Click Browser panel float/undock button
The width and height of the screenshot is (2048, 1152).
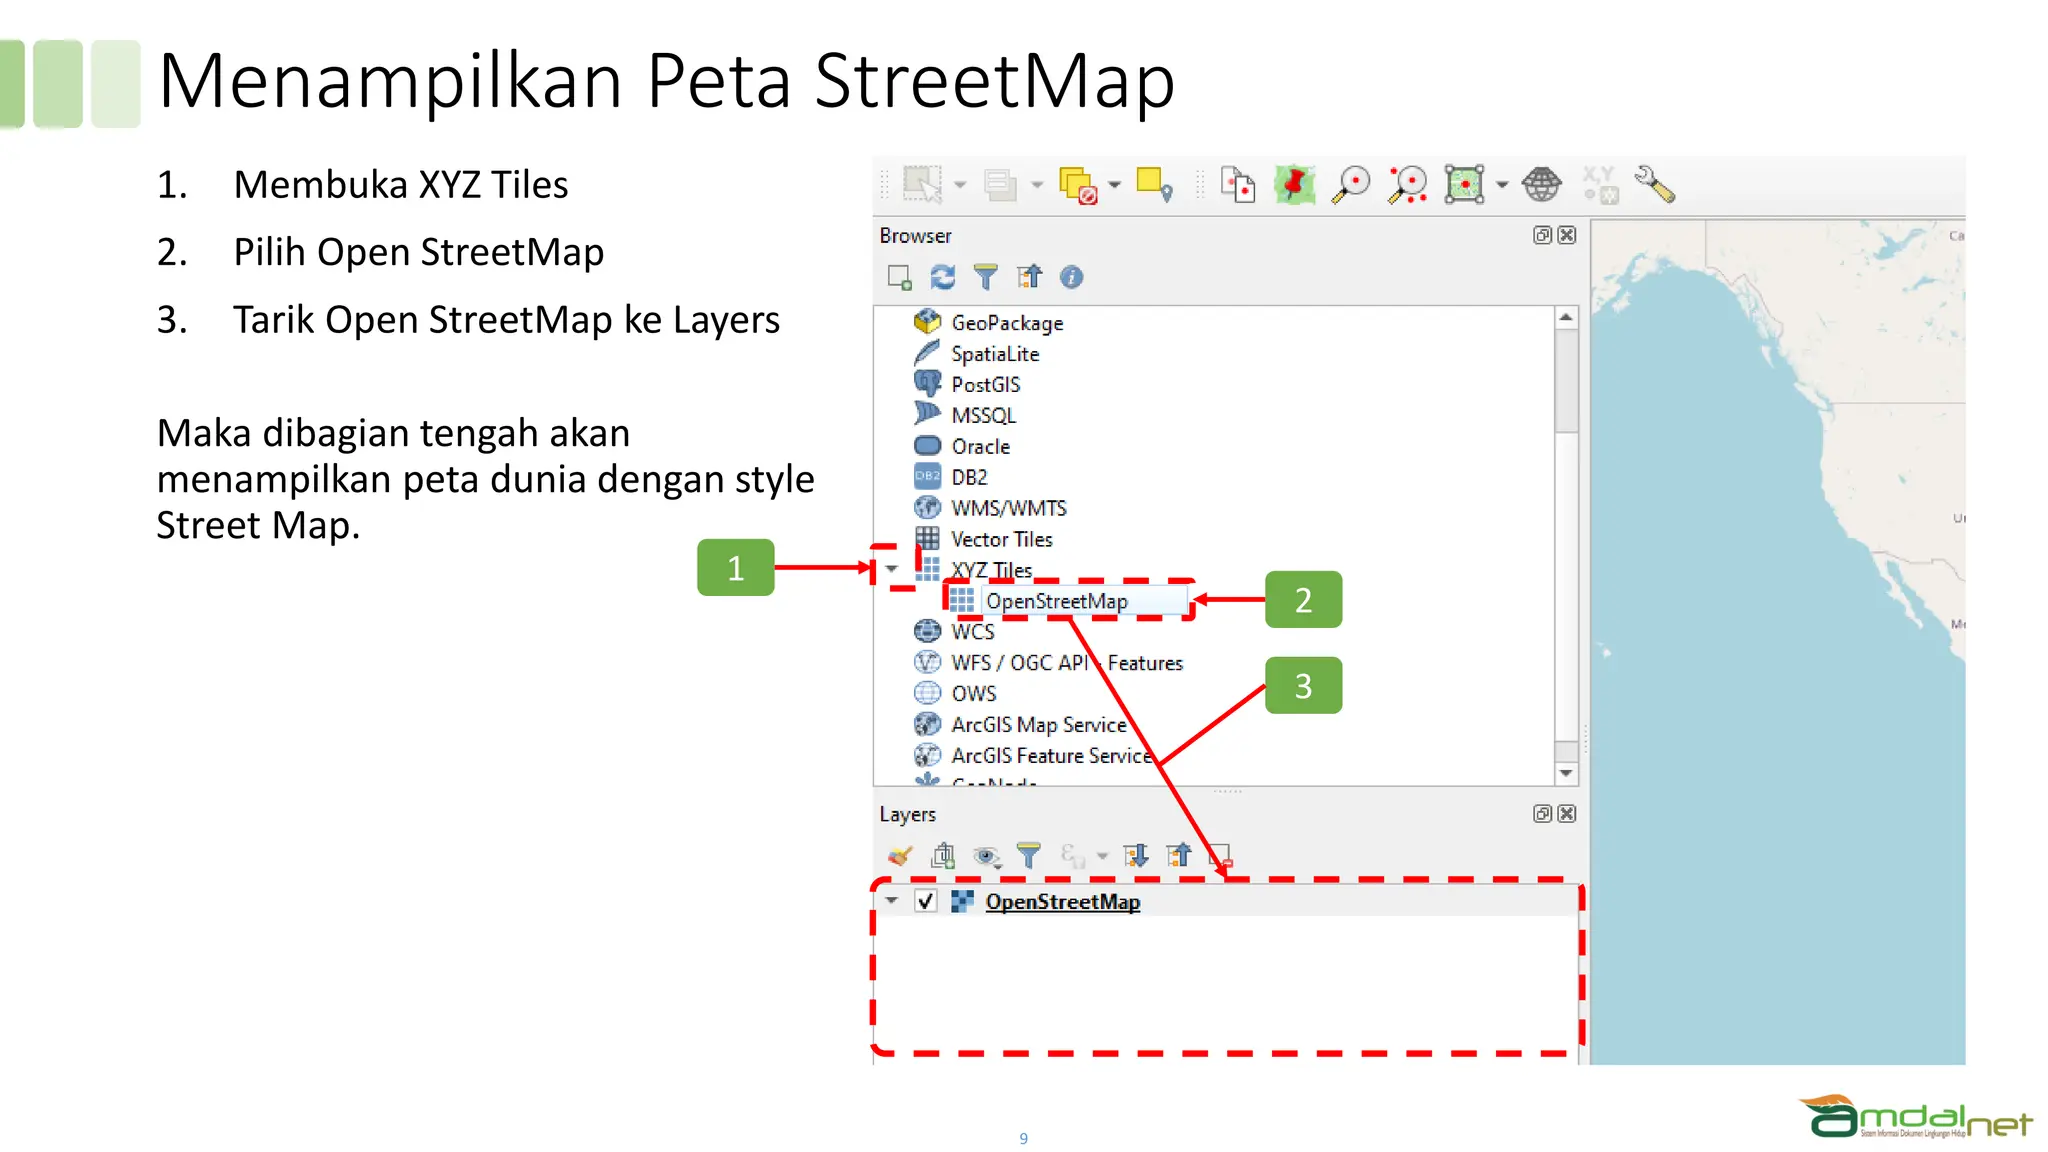pyautogui.click(x=1542, y=235)
